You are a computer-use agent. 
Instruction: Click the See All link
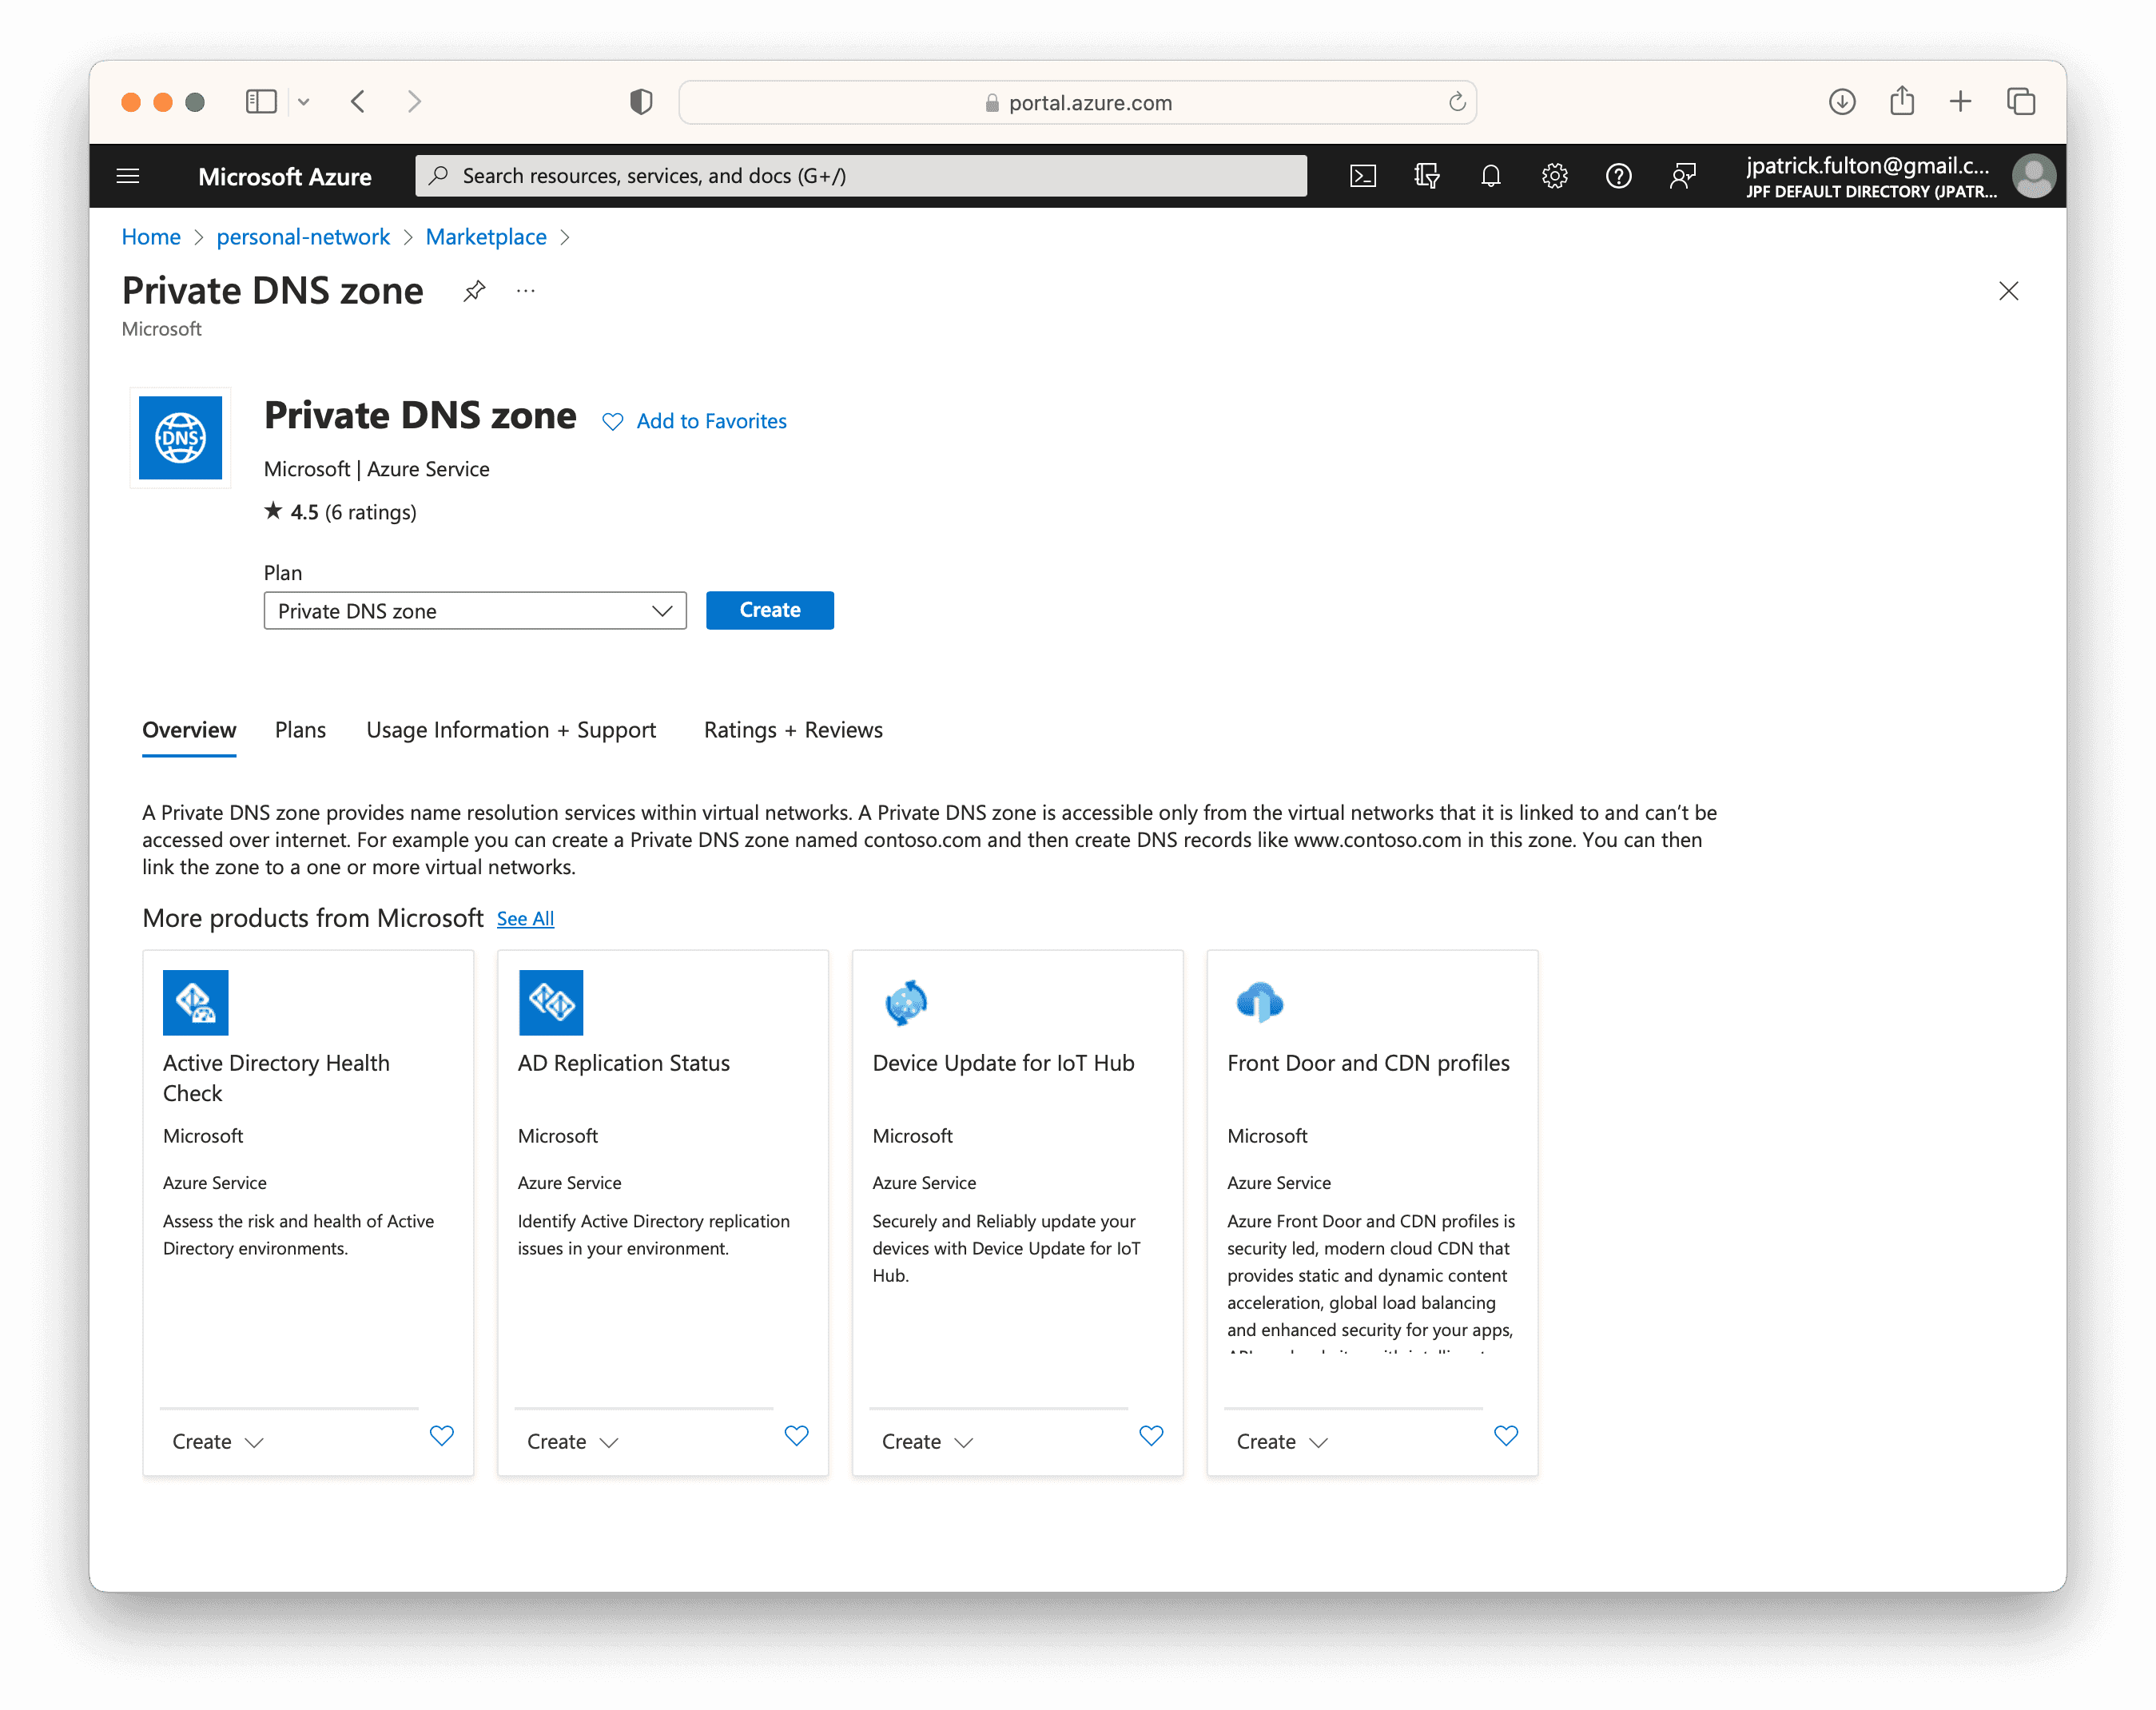pyautogui.click(x=525, y=919)
